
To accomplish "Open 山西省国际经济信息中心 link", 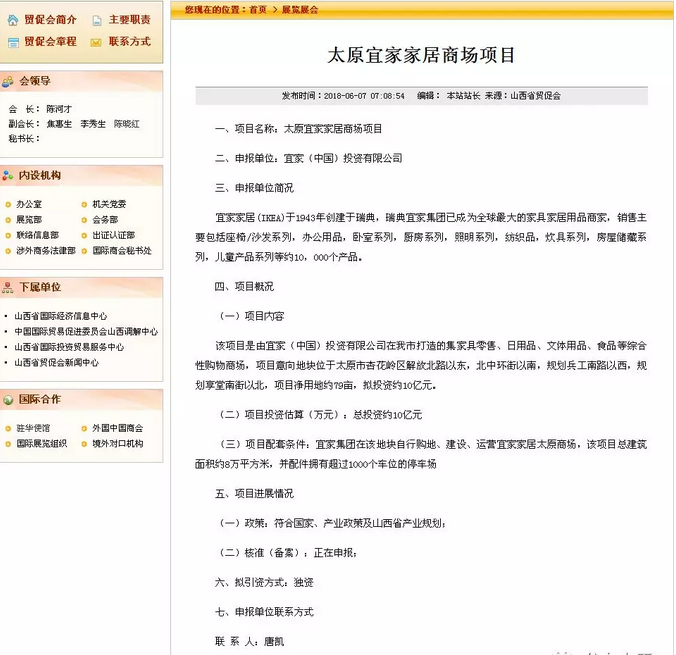I will click(60, 316).
